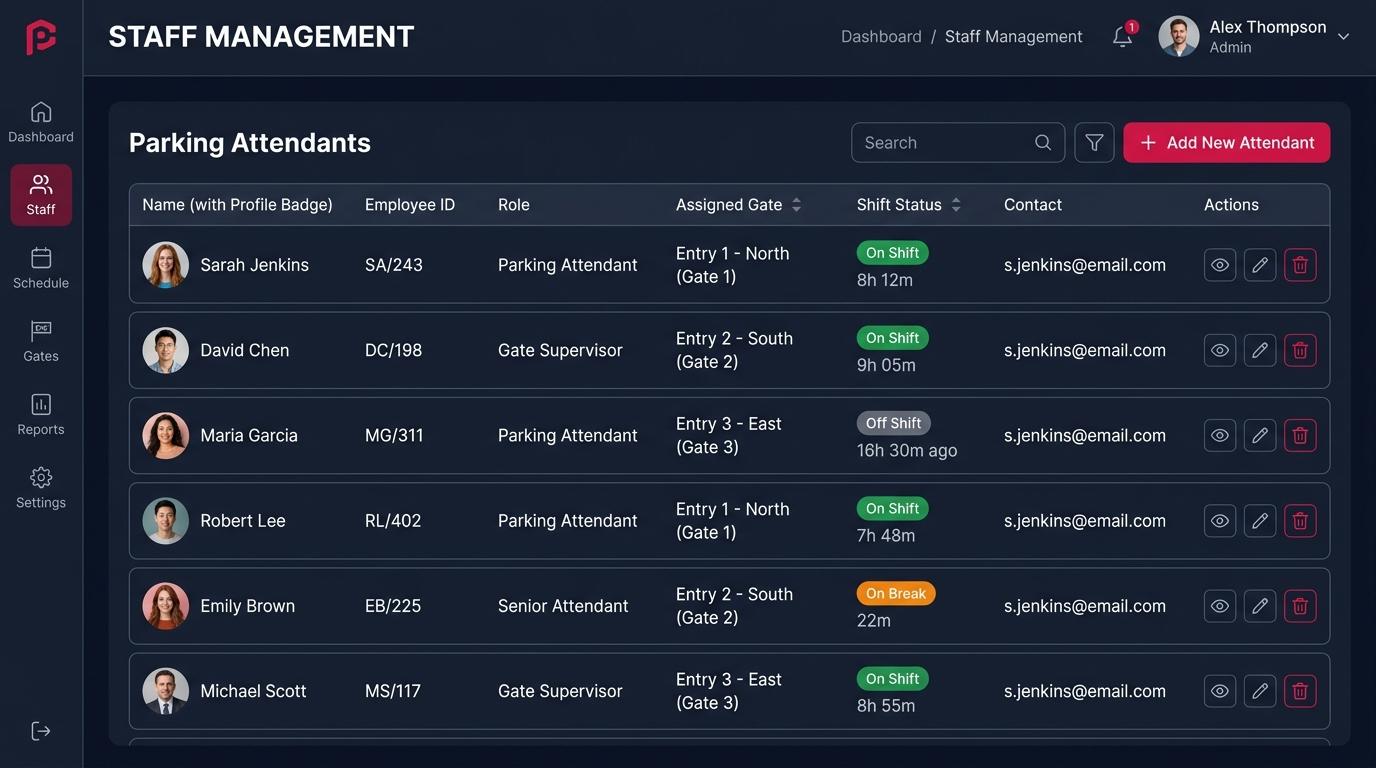Viewport: 1376px width, 768px height.
Task: Edit David Chen's record
Action: [x=1260, y=350]
